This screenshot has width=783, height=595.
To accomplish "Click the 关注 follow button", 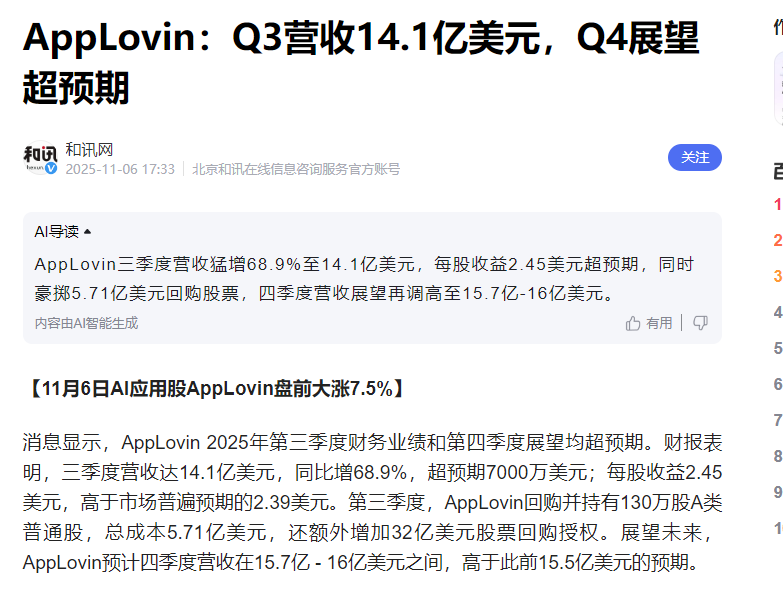I will click(x=694, y=157).
